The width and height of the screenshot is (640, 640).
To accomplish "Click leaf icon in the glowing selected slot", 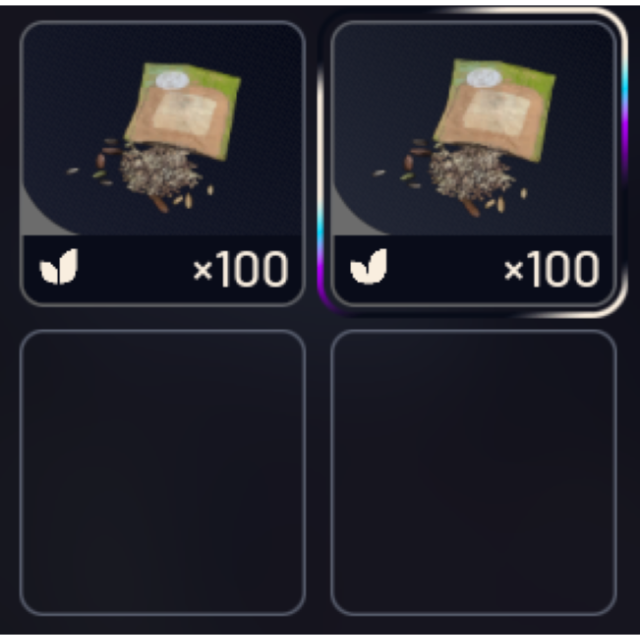I will pos(369,267).
